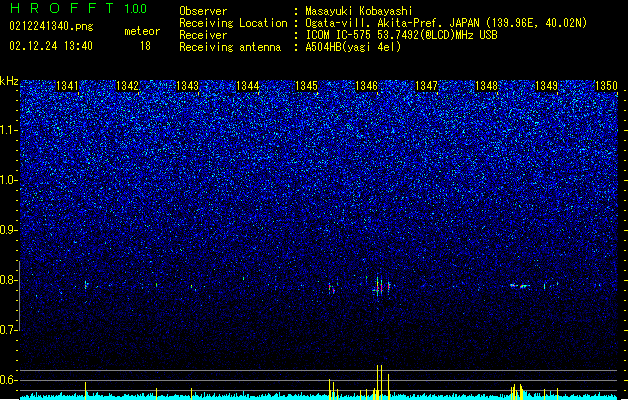Click the 1348 time marker
629x400 pixels.
click(486, 86)
